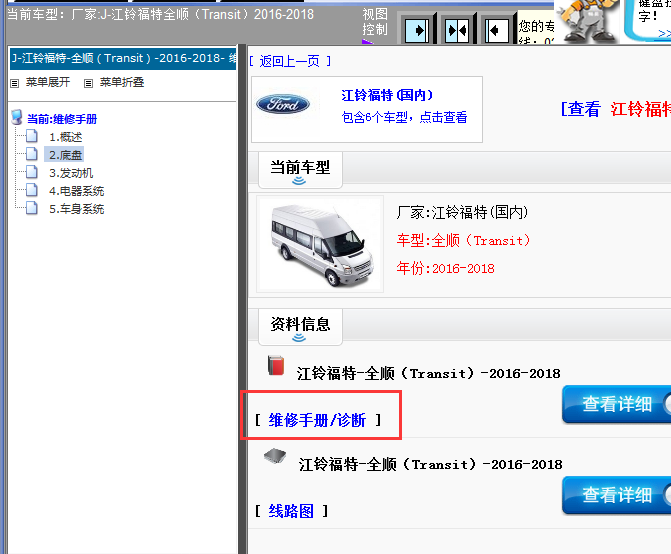
Task: Click 当前车型 header text at top
Action: [160, 15]
